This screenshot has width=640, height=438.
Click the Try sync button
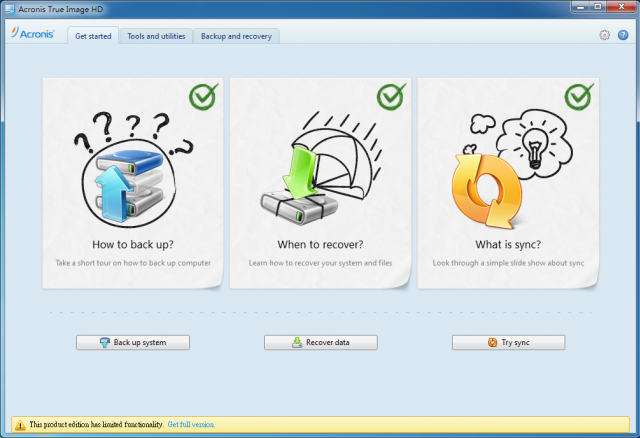tap(509, 342)
